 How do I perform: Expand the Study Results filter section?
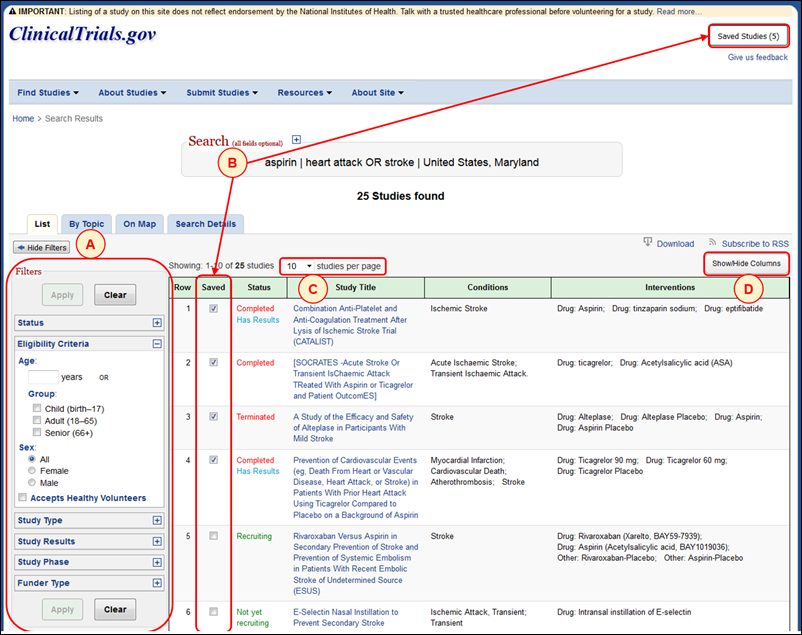pyautogui.click(x=157, y=541)
